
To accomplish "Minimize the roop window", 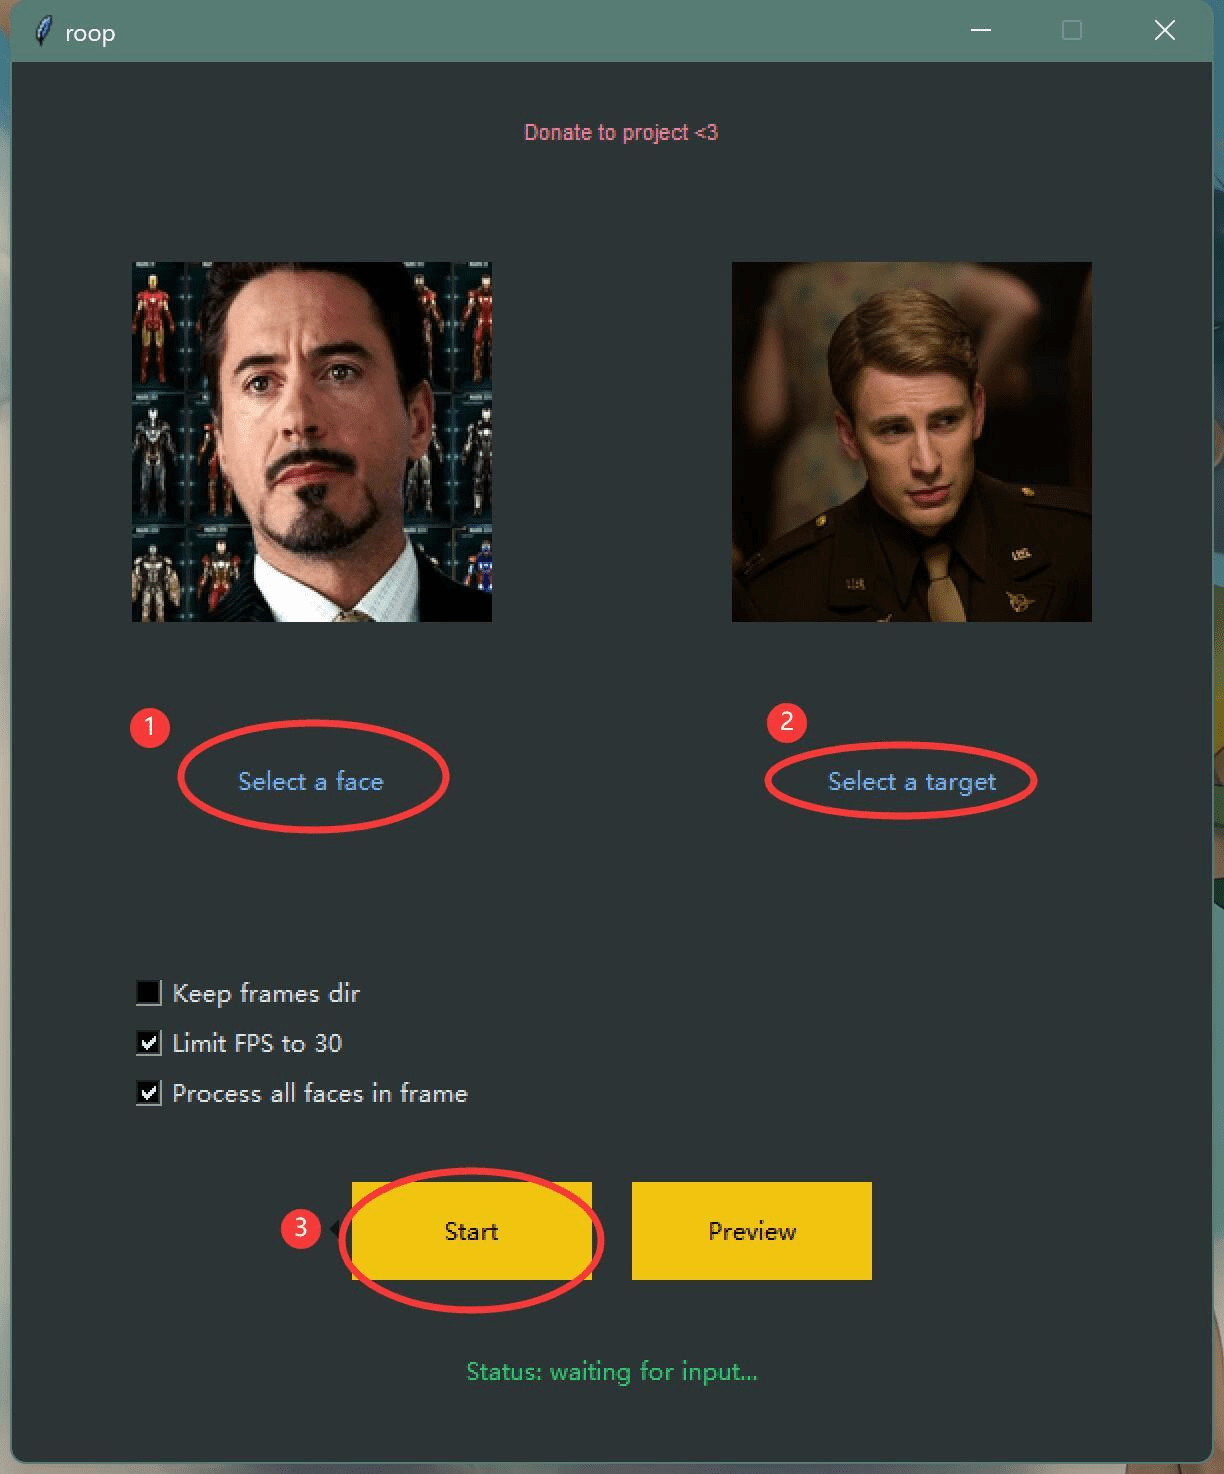I will (981, 31).
